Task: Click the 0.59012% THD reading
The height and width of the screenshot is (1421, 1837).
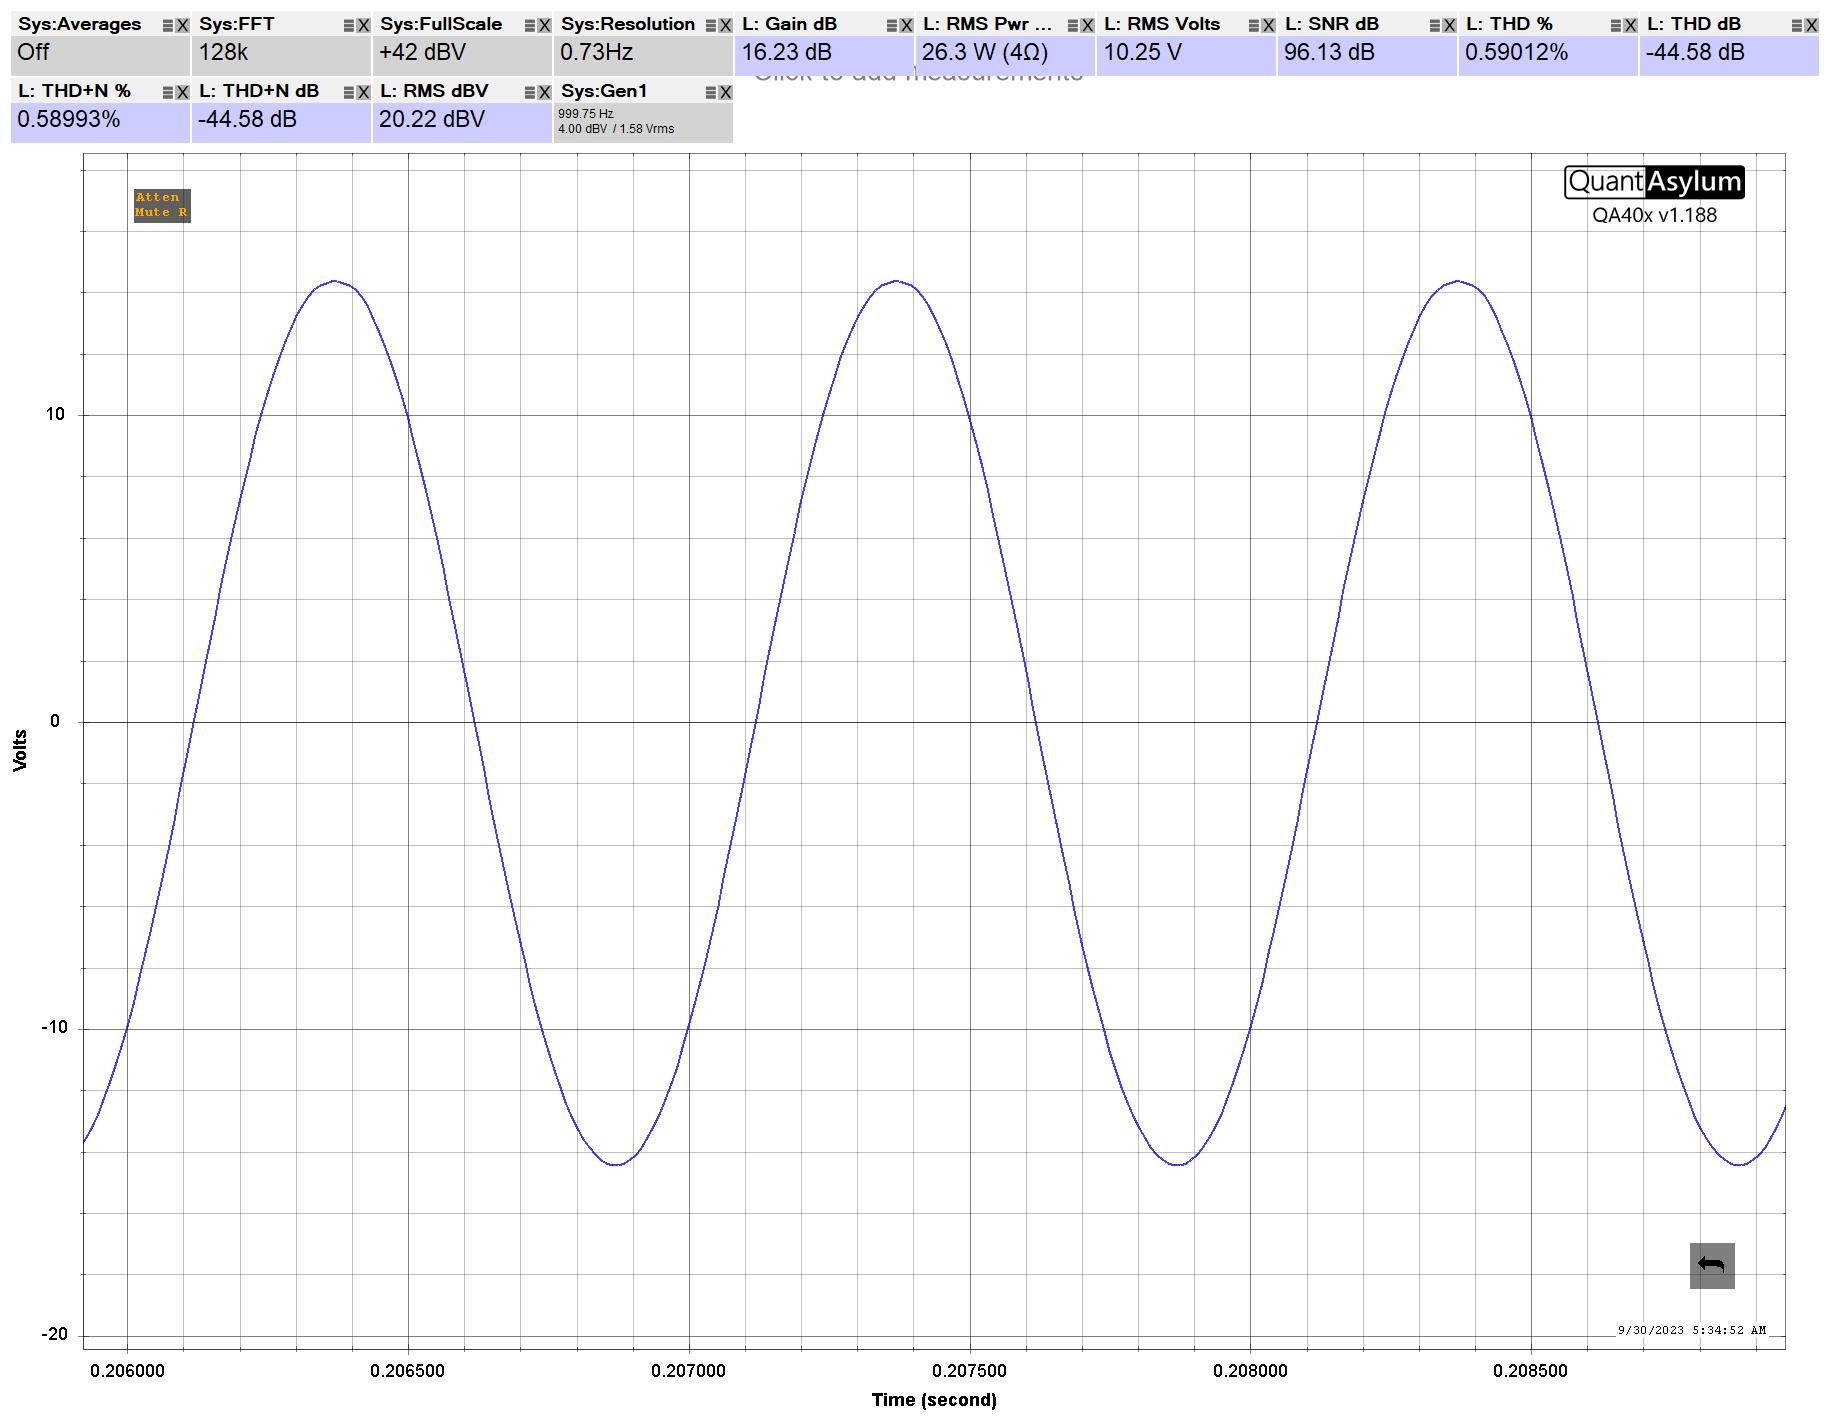Action: pos(1516,52)
